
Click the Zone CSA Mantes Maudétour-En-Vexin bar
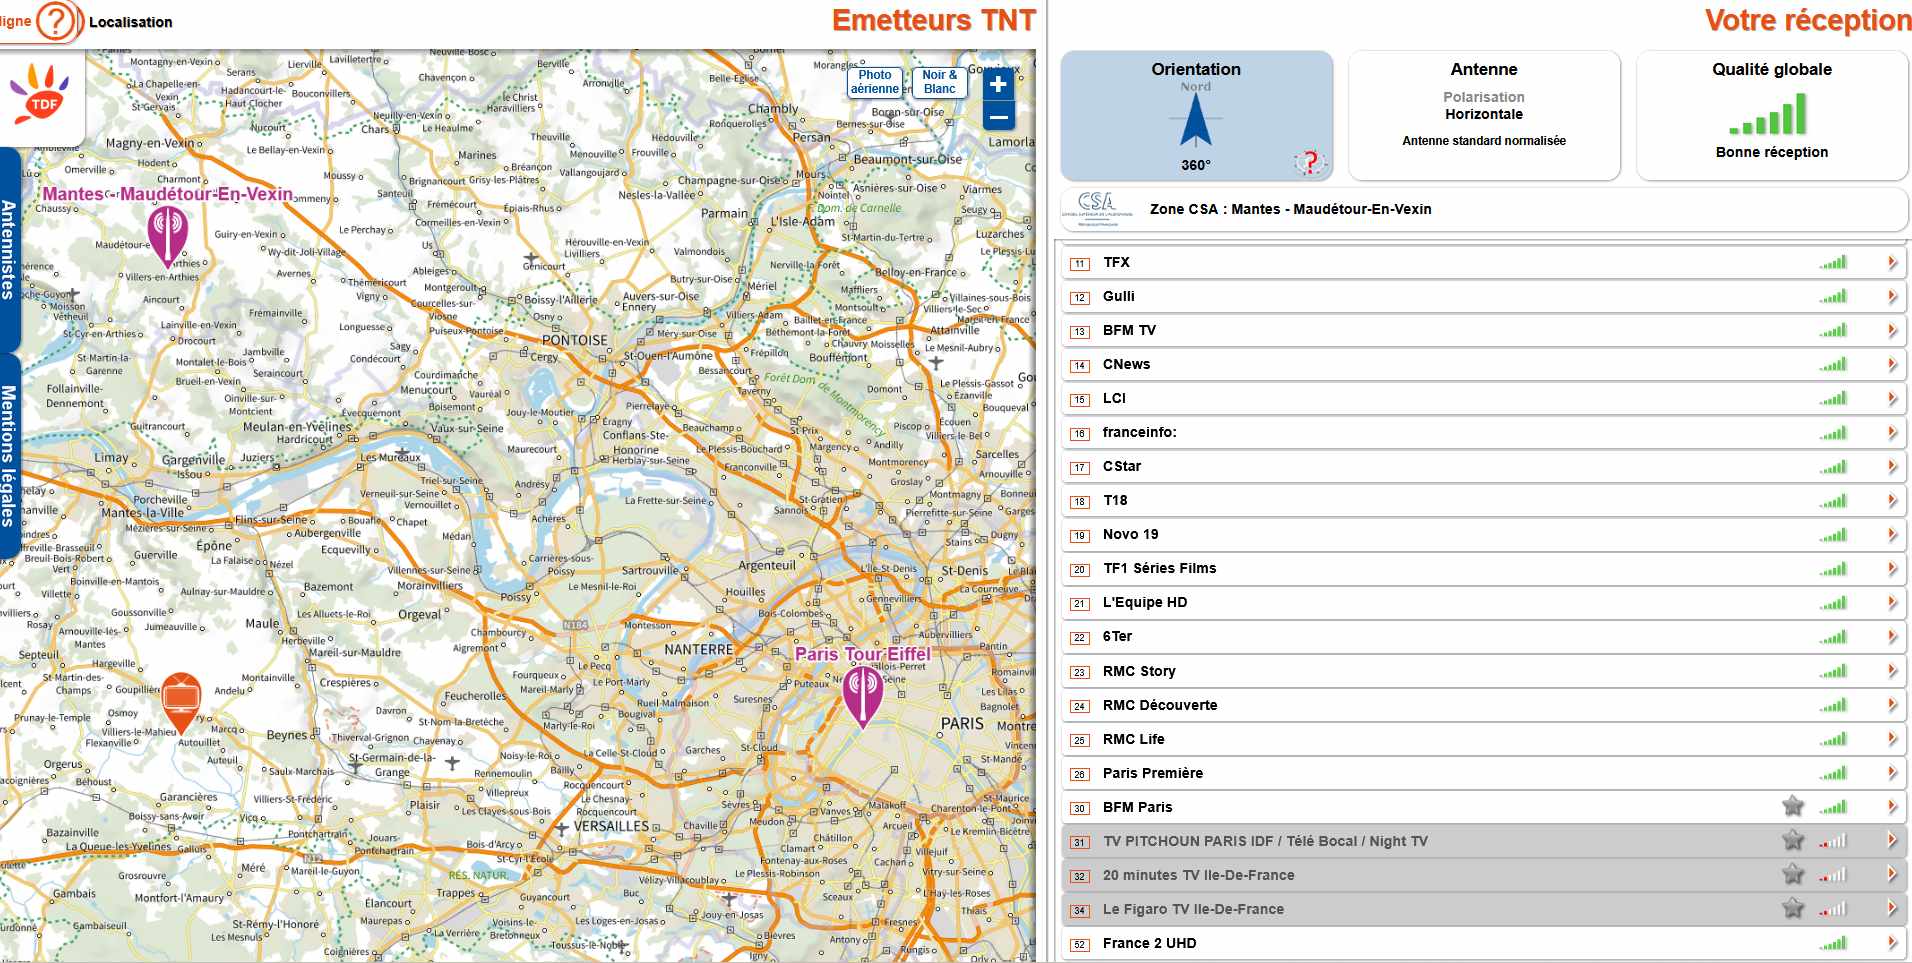[1484, 209]
